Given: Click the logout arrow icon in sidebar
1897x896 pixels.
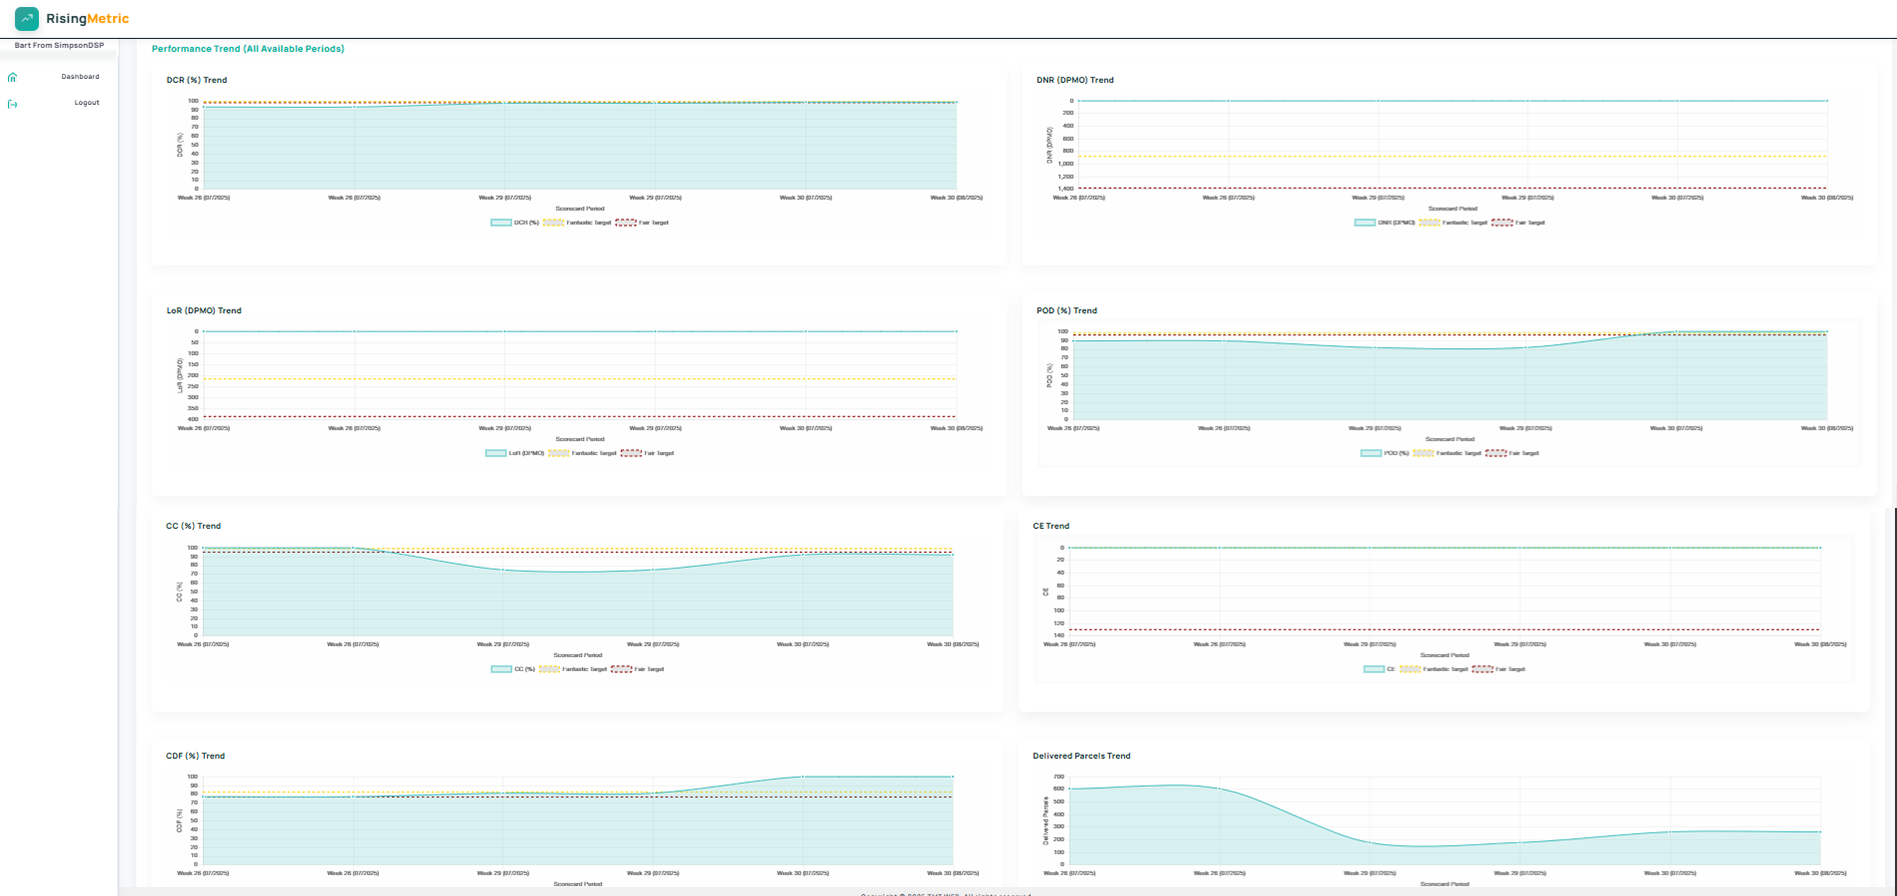Looking at the screenshot, I should 12,104.
